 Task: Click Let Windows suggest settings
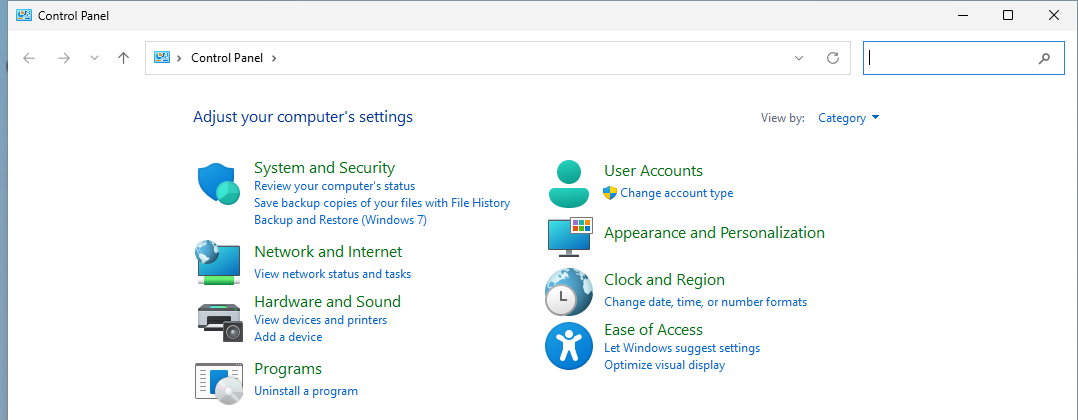682,349
